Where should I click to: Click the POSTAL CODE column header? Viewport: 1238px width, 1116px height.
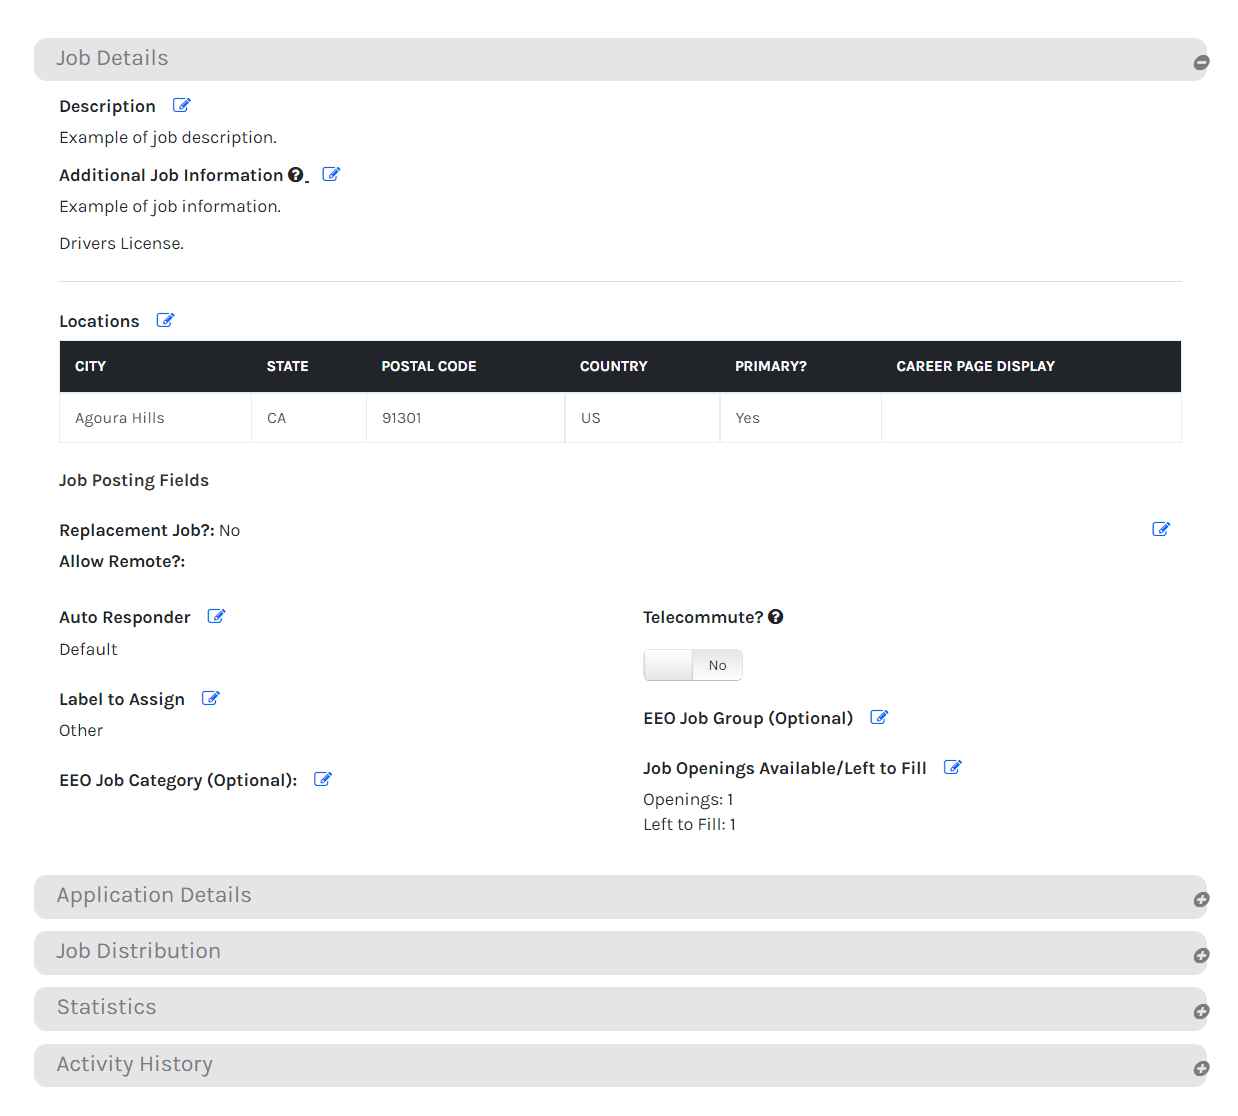pyautogui.click(x=428, y=366)
